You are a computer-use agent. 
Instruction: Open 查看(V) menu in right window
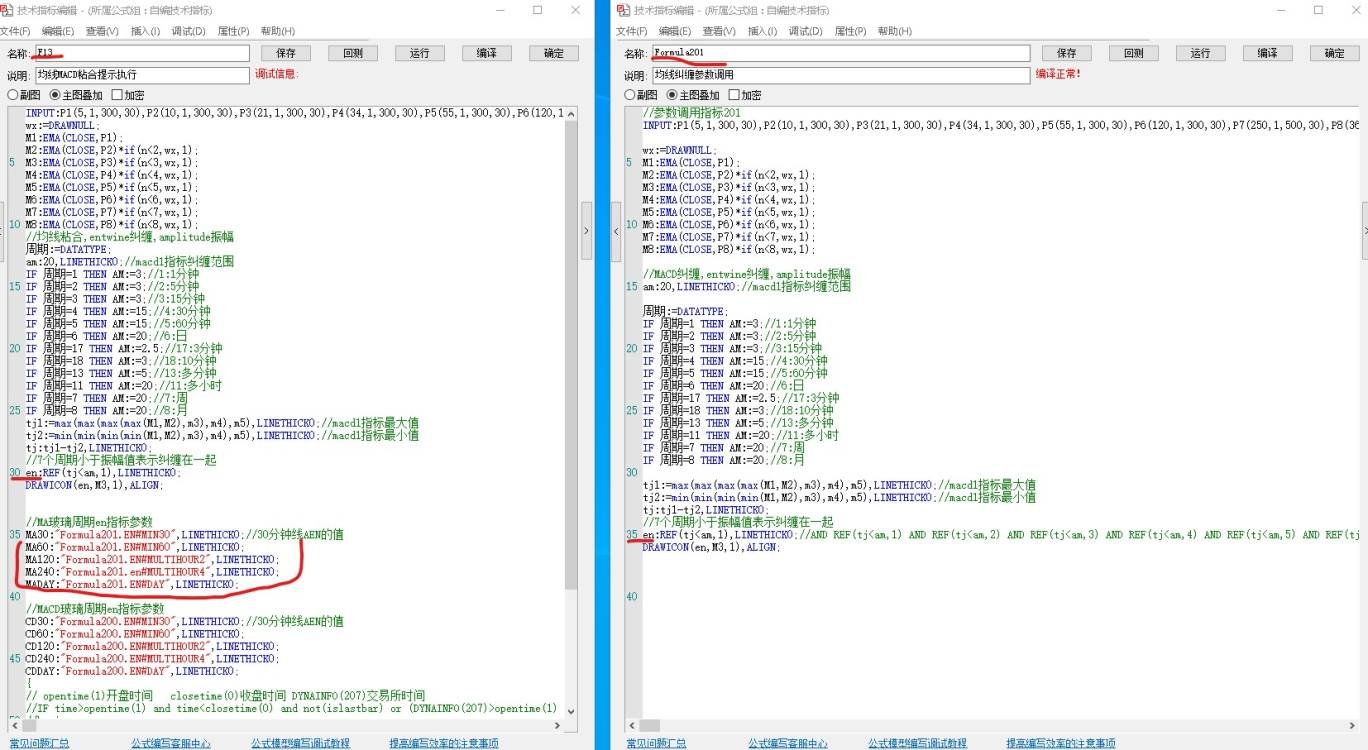point(719,31)
